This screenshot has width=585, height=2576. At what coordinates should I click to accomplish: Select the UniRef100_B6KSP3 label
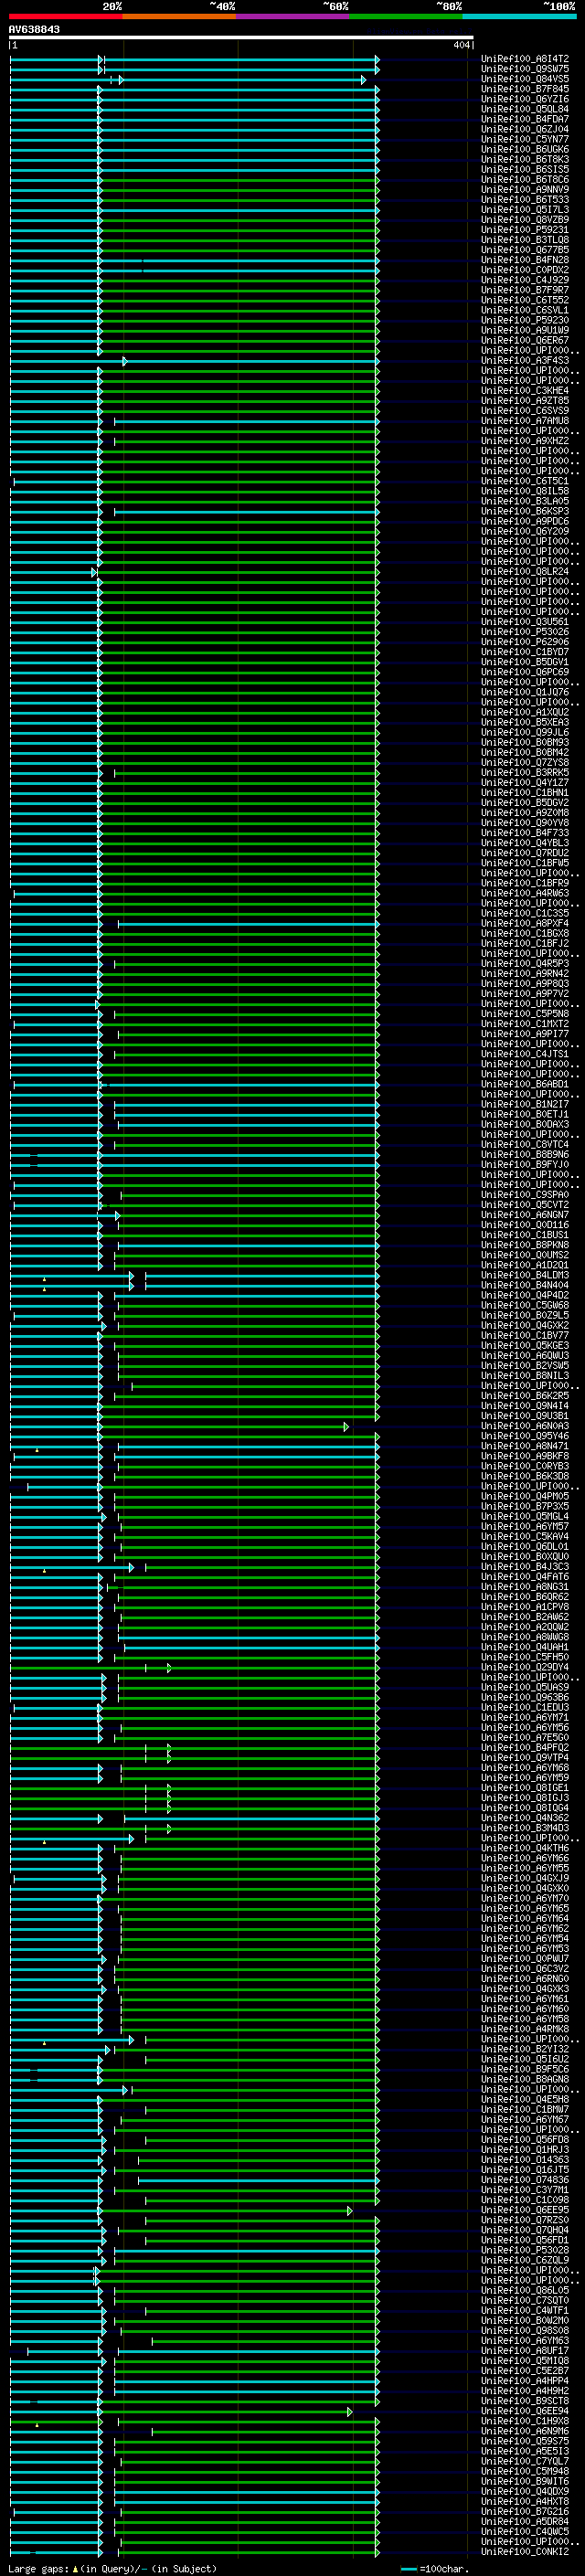coord(525,511)
